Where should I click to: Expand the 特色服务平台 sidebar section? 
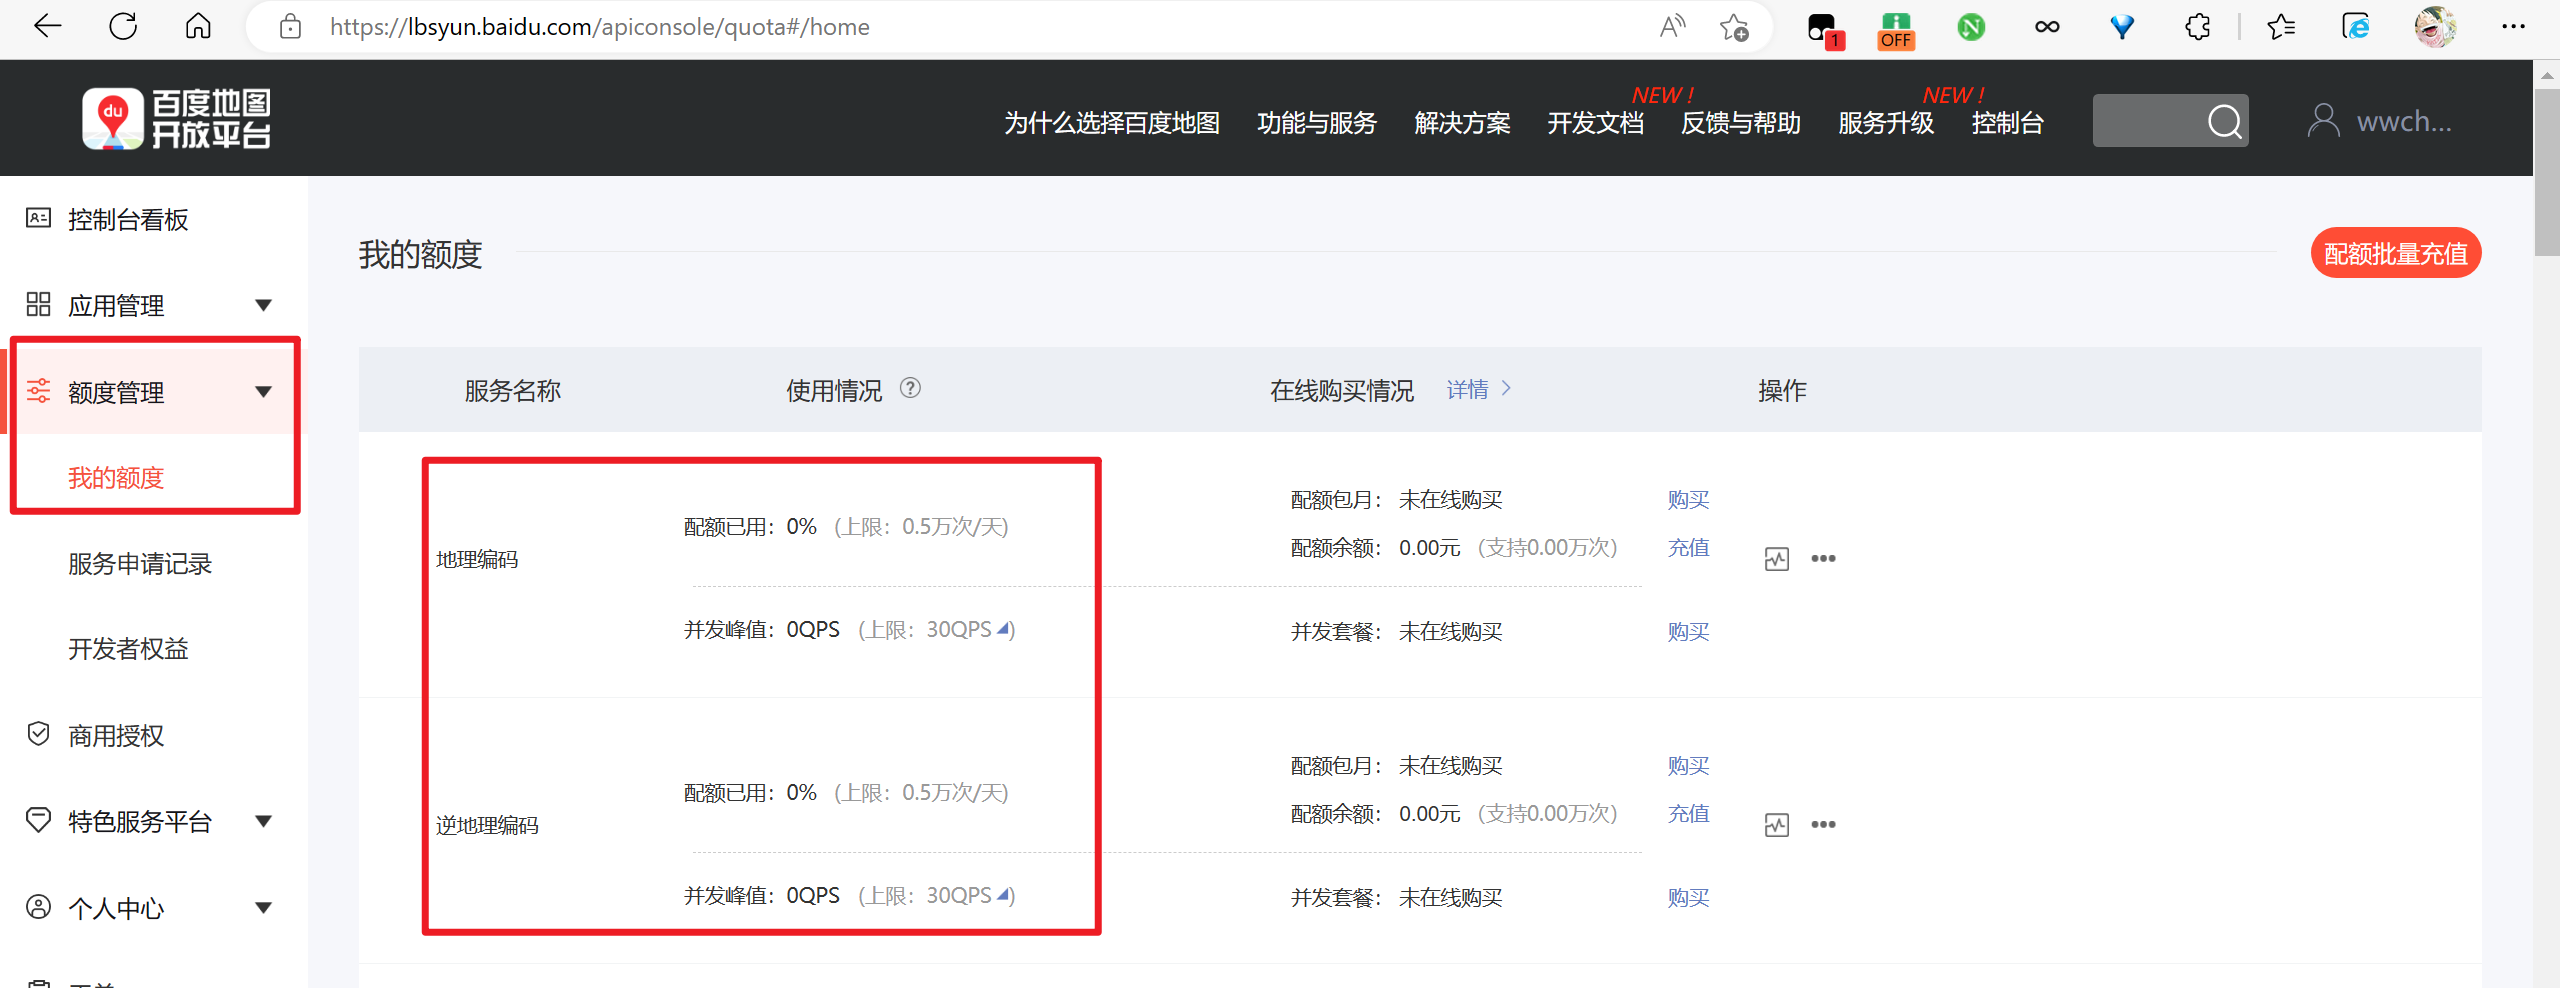263,821
